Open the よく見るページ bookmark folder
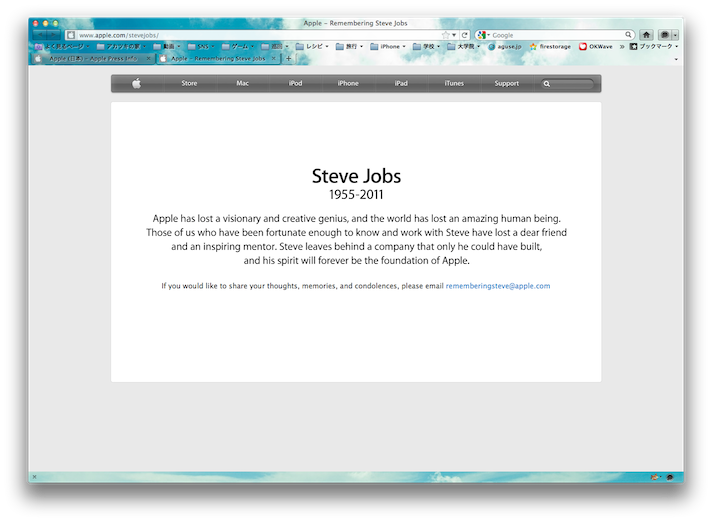 point(62,46)
